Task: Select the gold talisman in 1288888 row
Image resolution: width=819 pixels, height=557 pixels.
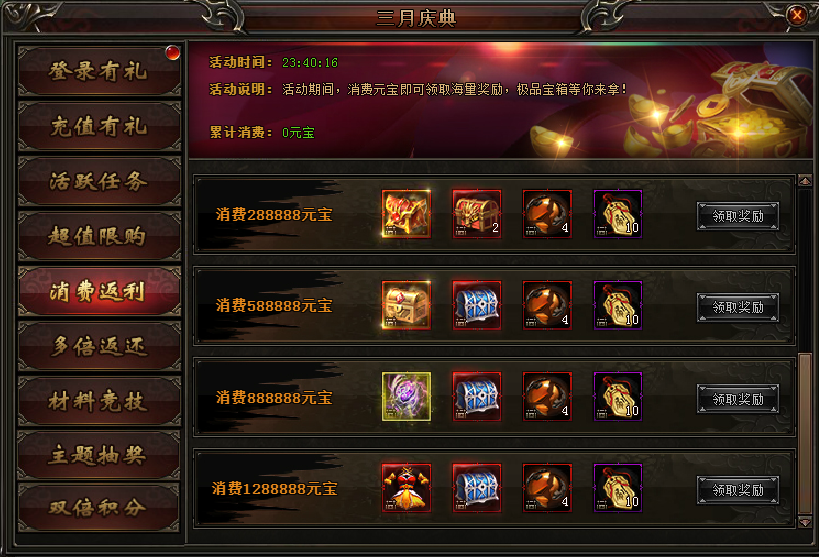Action: [x=617, y=488]
